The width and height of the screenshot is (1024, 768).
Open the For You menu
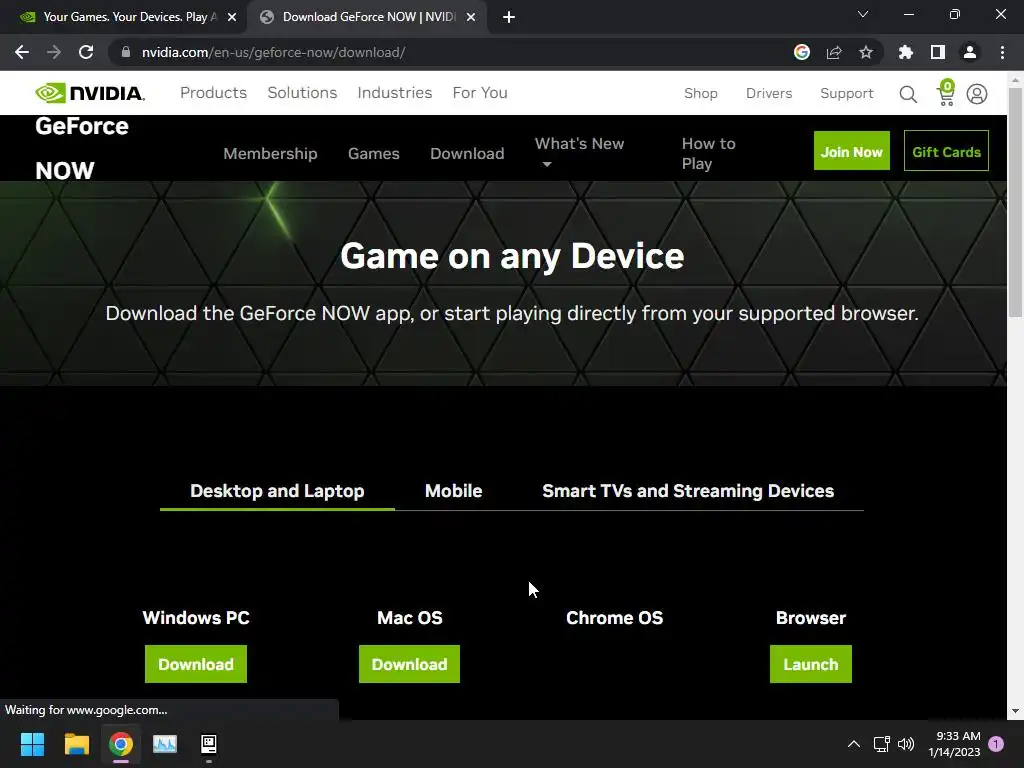click(480, 93)
